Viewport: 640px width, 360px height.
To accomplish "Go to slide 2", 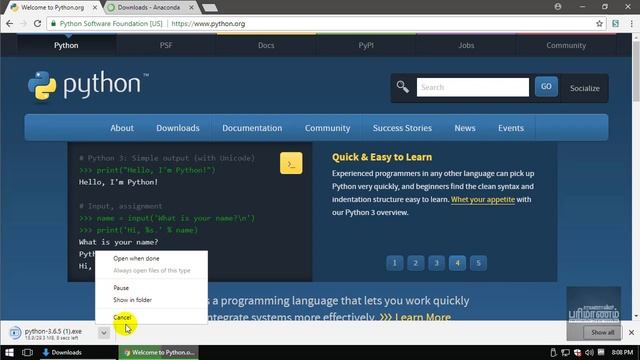I will [416, 263].
